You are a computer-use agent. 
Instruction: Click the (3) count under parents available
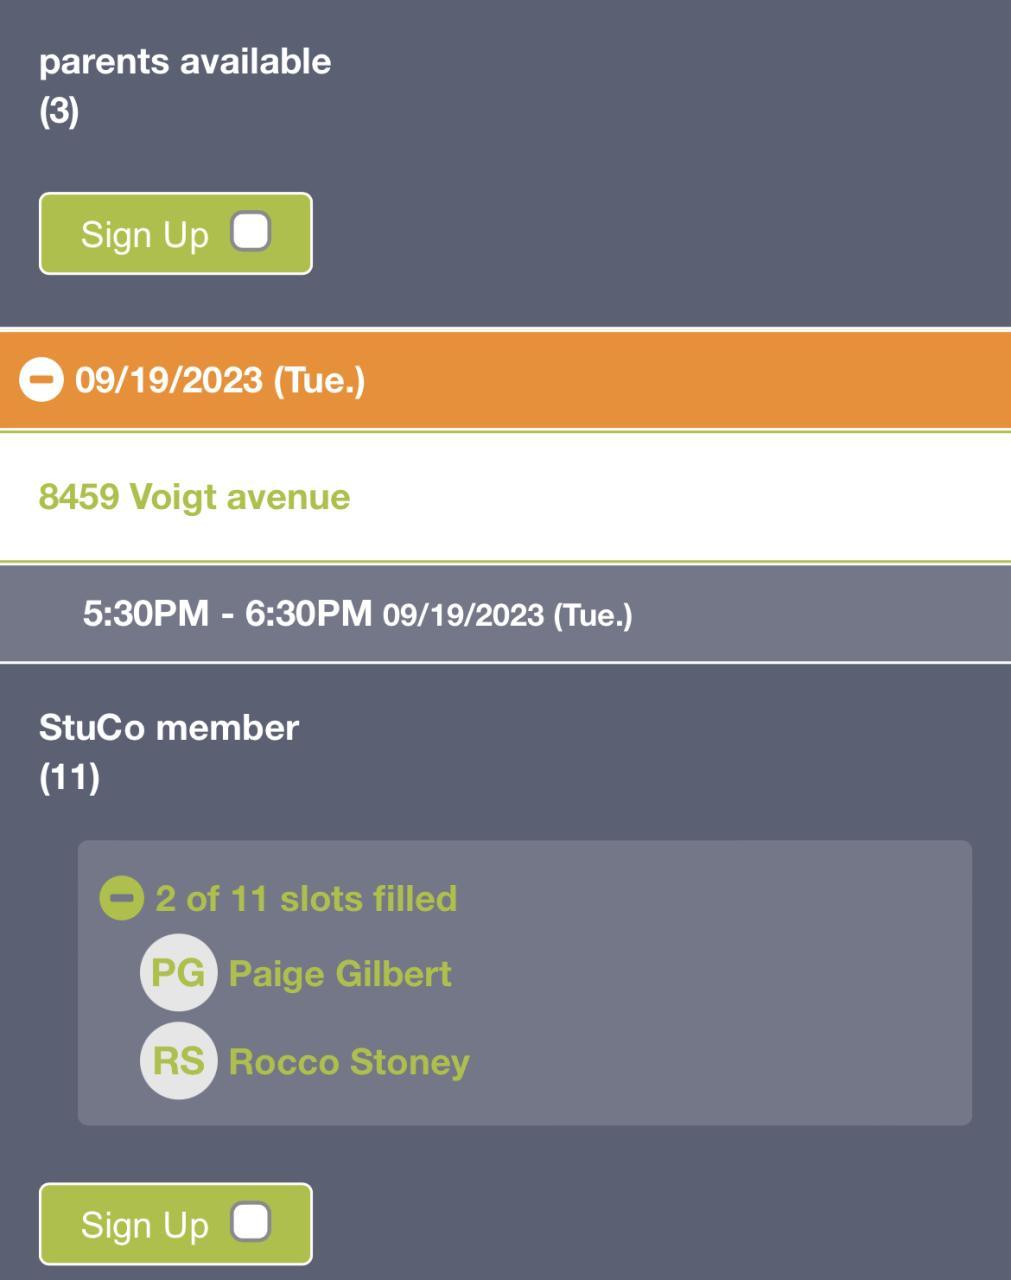59,111
